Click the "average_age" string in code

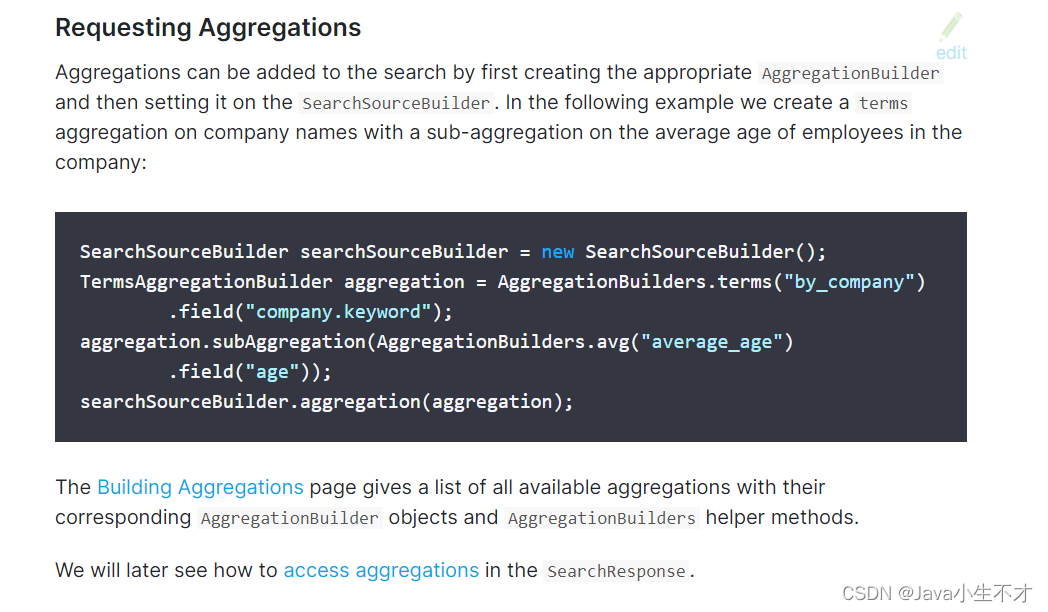pos(712,342)
